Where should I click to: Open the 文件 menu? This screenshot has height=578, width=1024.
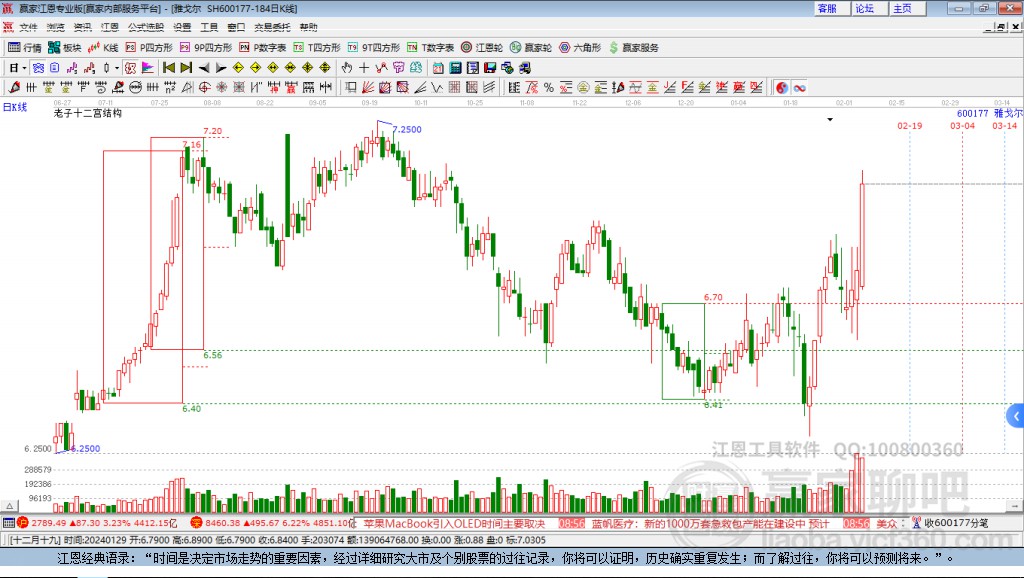coord(28,27)
